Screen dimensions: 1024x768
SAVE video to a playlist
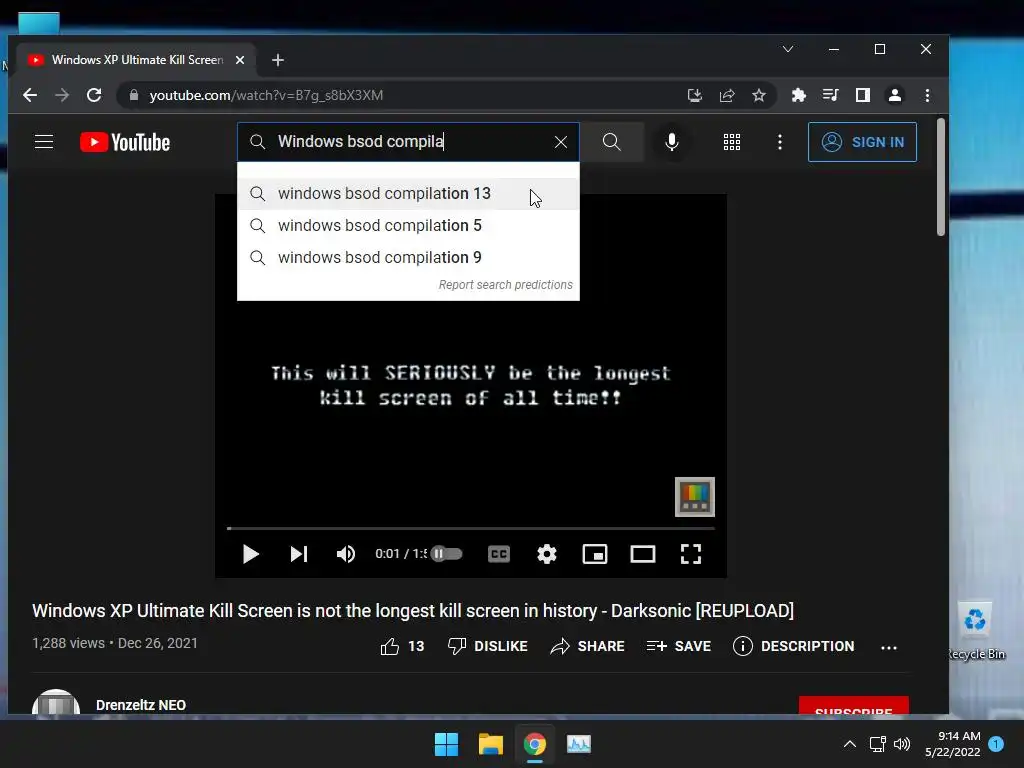(679, 647)
